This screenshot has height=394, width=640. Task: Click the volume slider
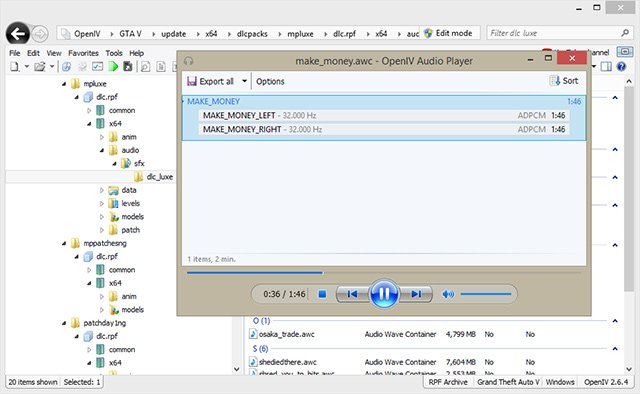coord(486,294)
